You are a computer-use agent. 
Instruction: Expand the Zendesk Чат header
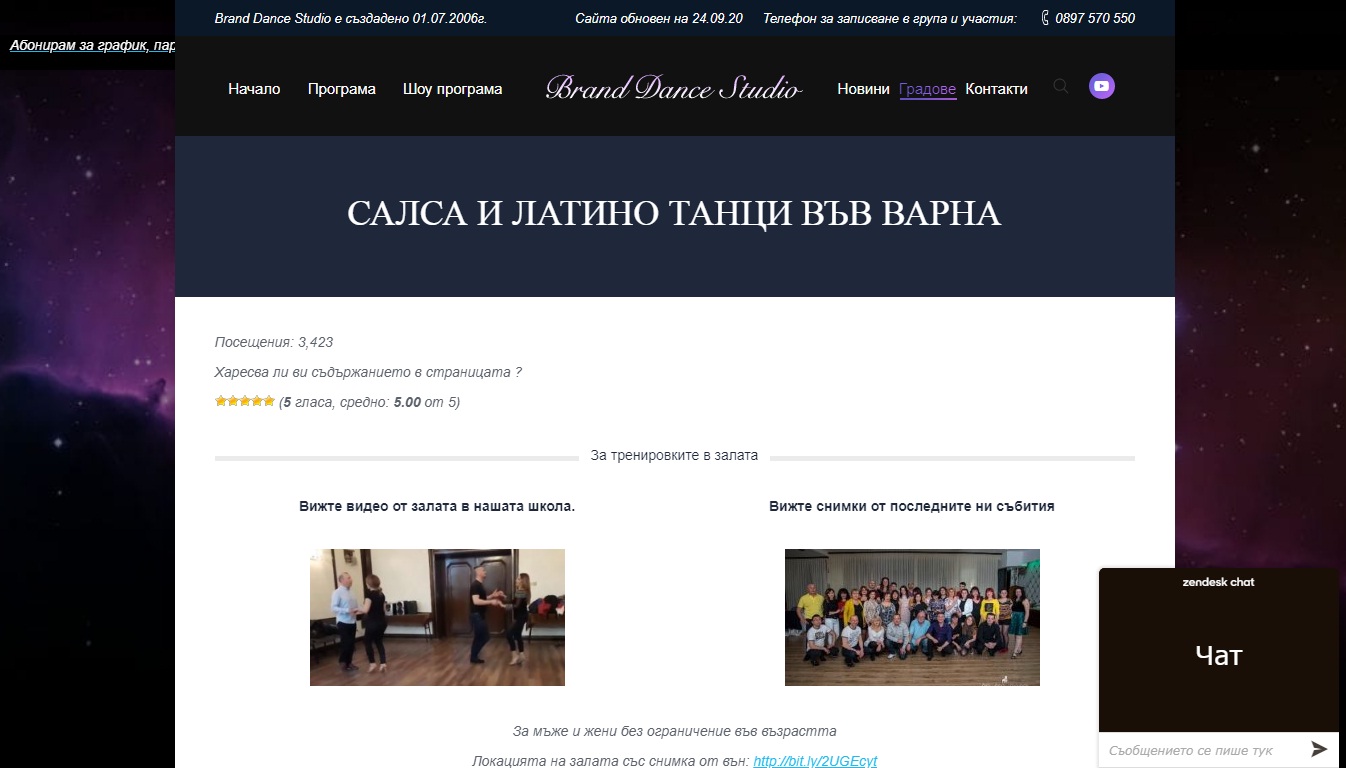tap(1218, 650)
